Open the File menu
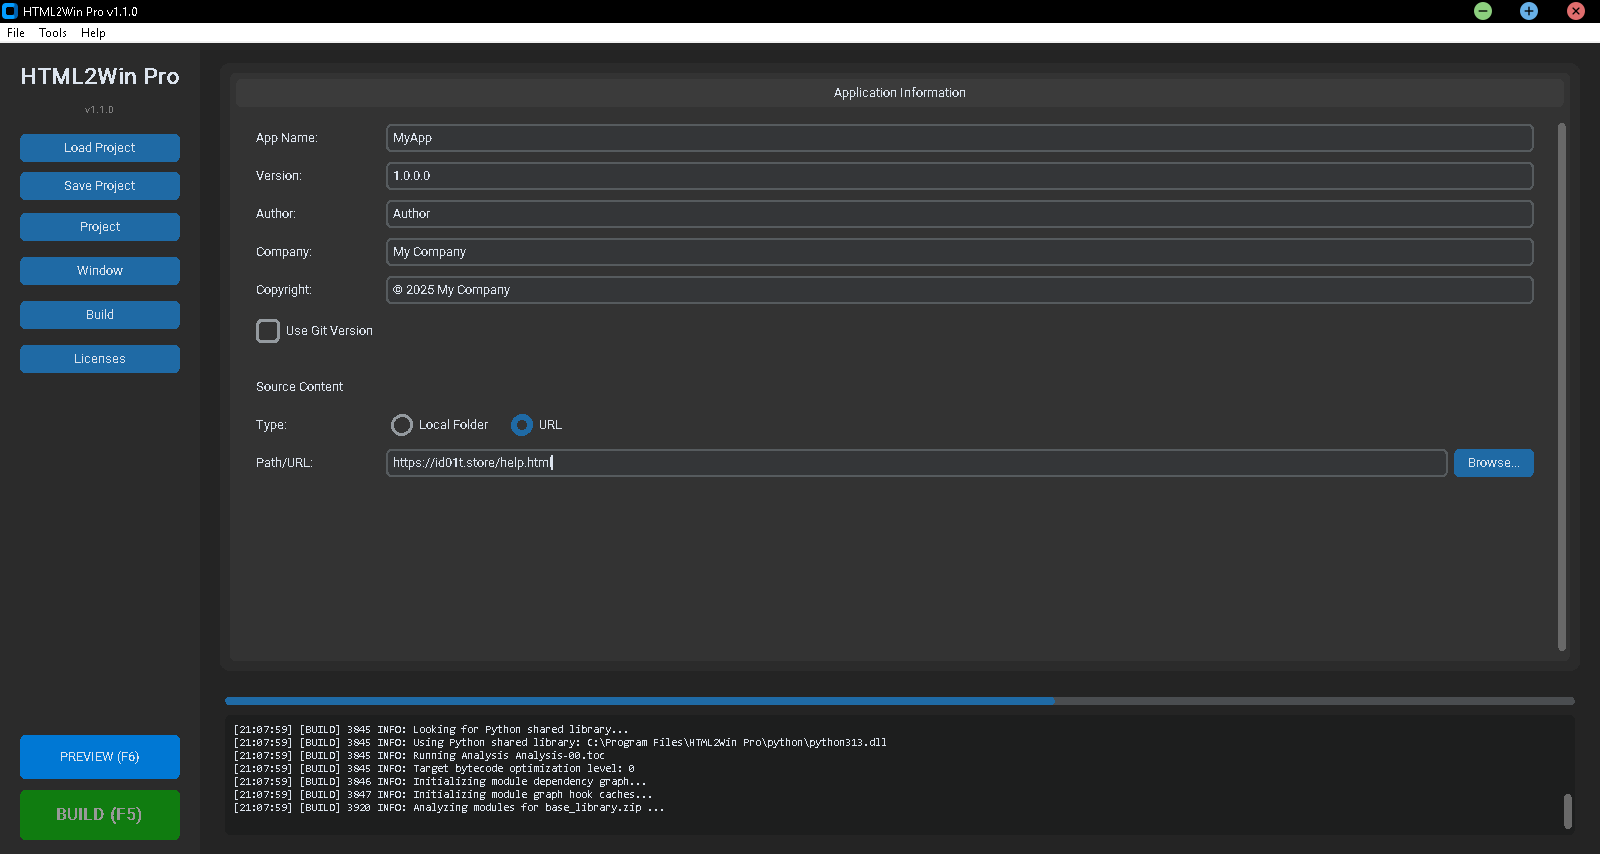 16,33
